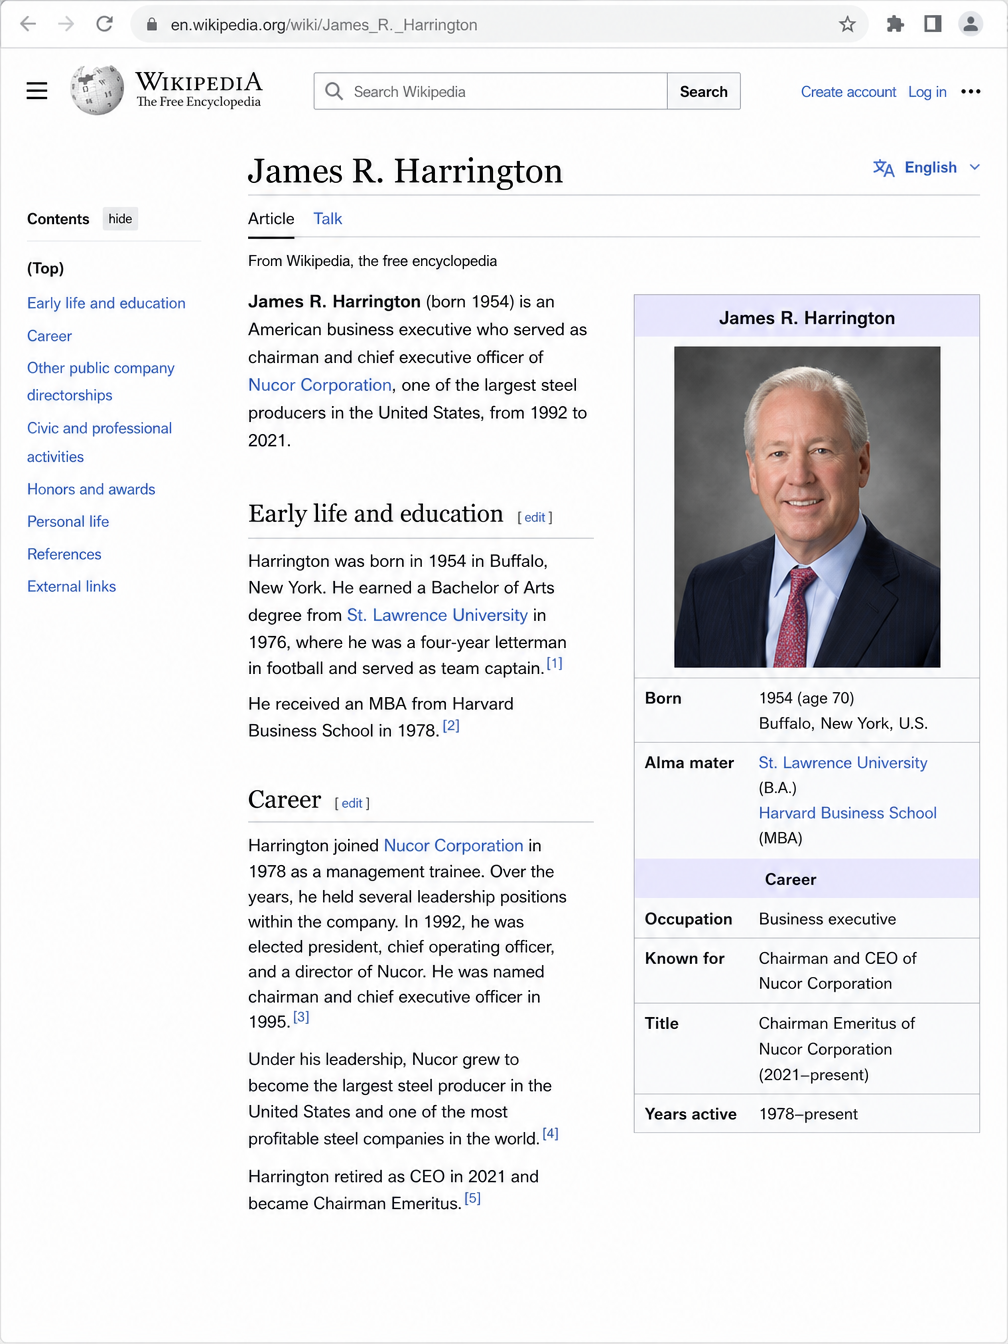Click the address bar URL
The width and height of the screenshot is (1008, 1344).
(x=324, y=24)
